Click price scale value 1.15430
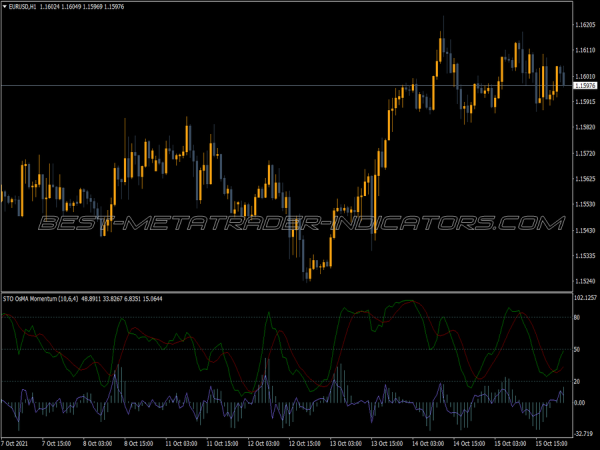Image resolution: width=600 pixels, height=450 pixels. pyautogui.click(x=585, y=230)
